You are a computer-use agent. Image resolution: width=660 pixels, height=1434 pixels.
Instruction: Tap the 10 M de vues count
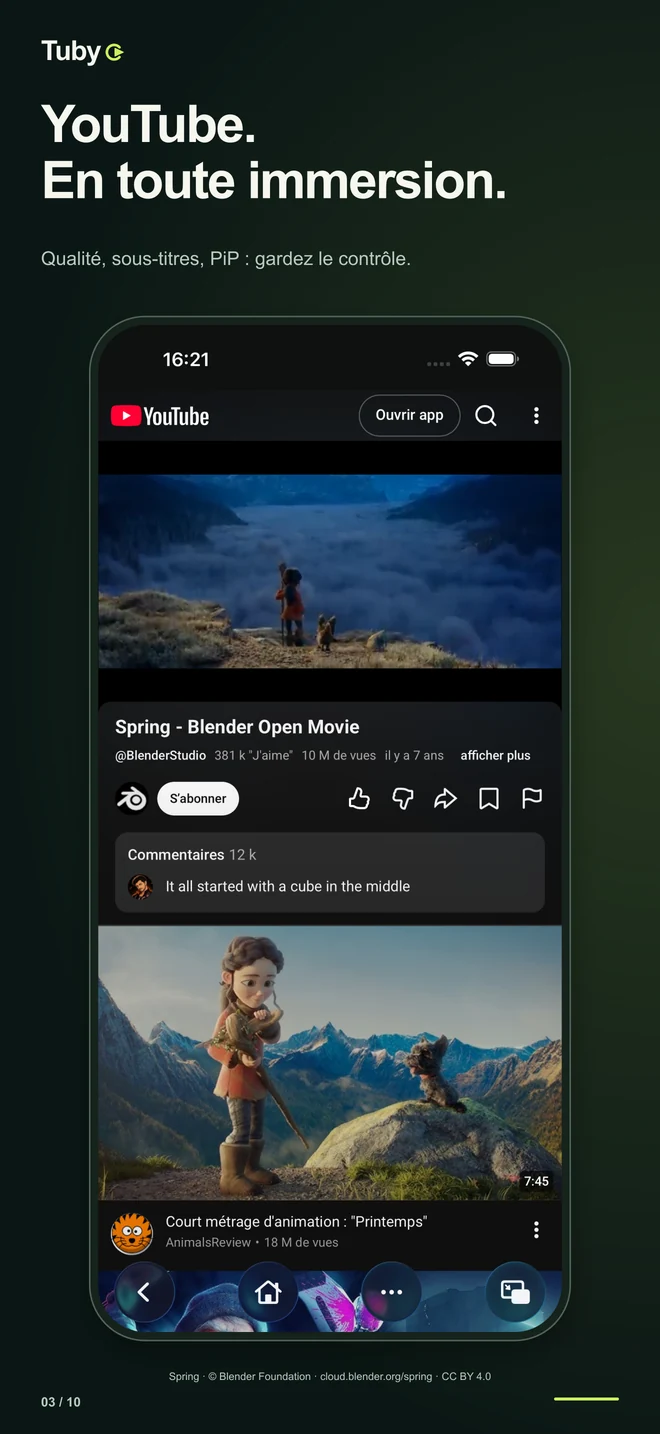point(339,756)
